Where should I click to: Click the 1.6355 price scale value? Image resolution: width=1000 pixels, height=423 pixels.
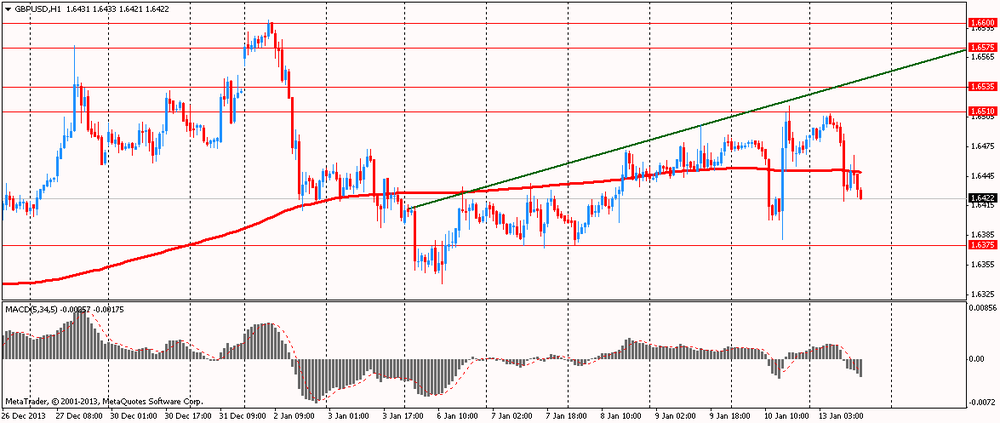pyautogui.click(x=982, y=263)
